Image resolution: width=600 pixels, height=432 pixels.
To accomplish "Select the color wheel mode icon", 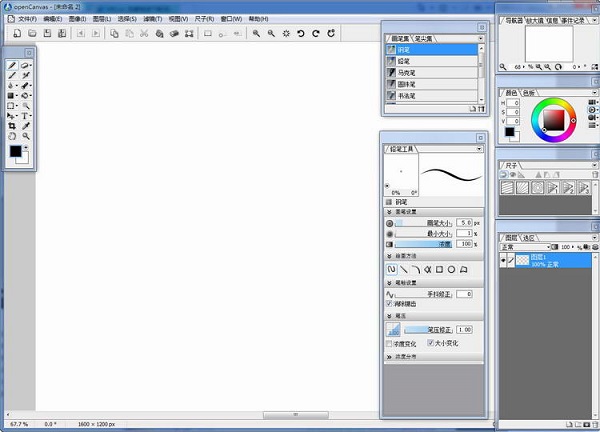I will coord(592,110).
